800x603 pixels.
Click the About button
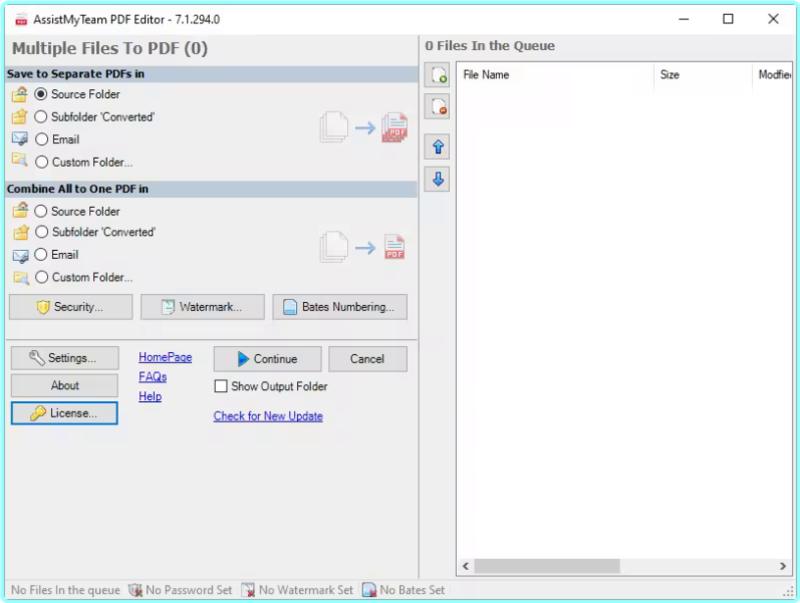65,386
